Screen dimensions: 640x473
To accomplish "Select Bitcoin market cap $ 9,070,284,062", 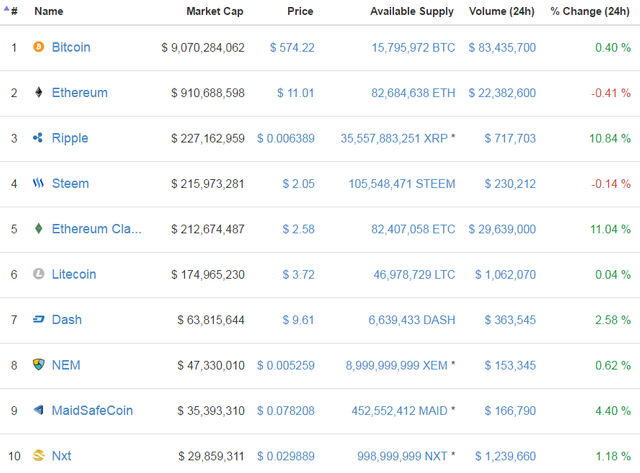I will coord(203,48).
